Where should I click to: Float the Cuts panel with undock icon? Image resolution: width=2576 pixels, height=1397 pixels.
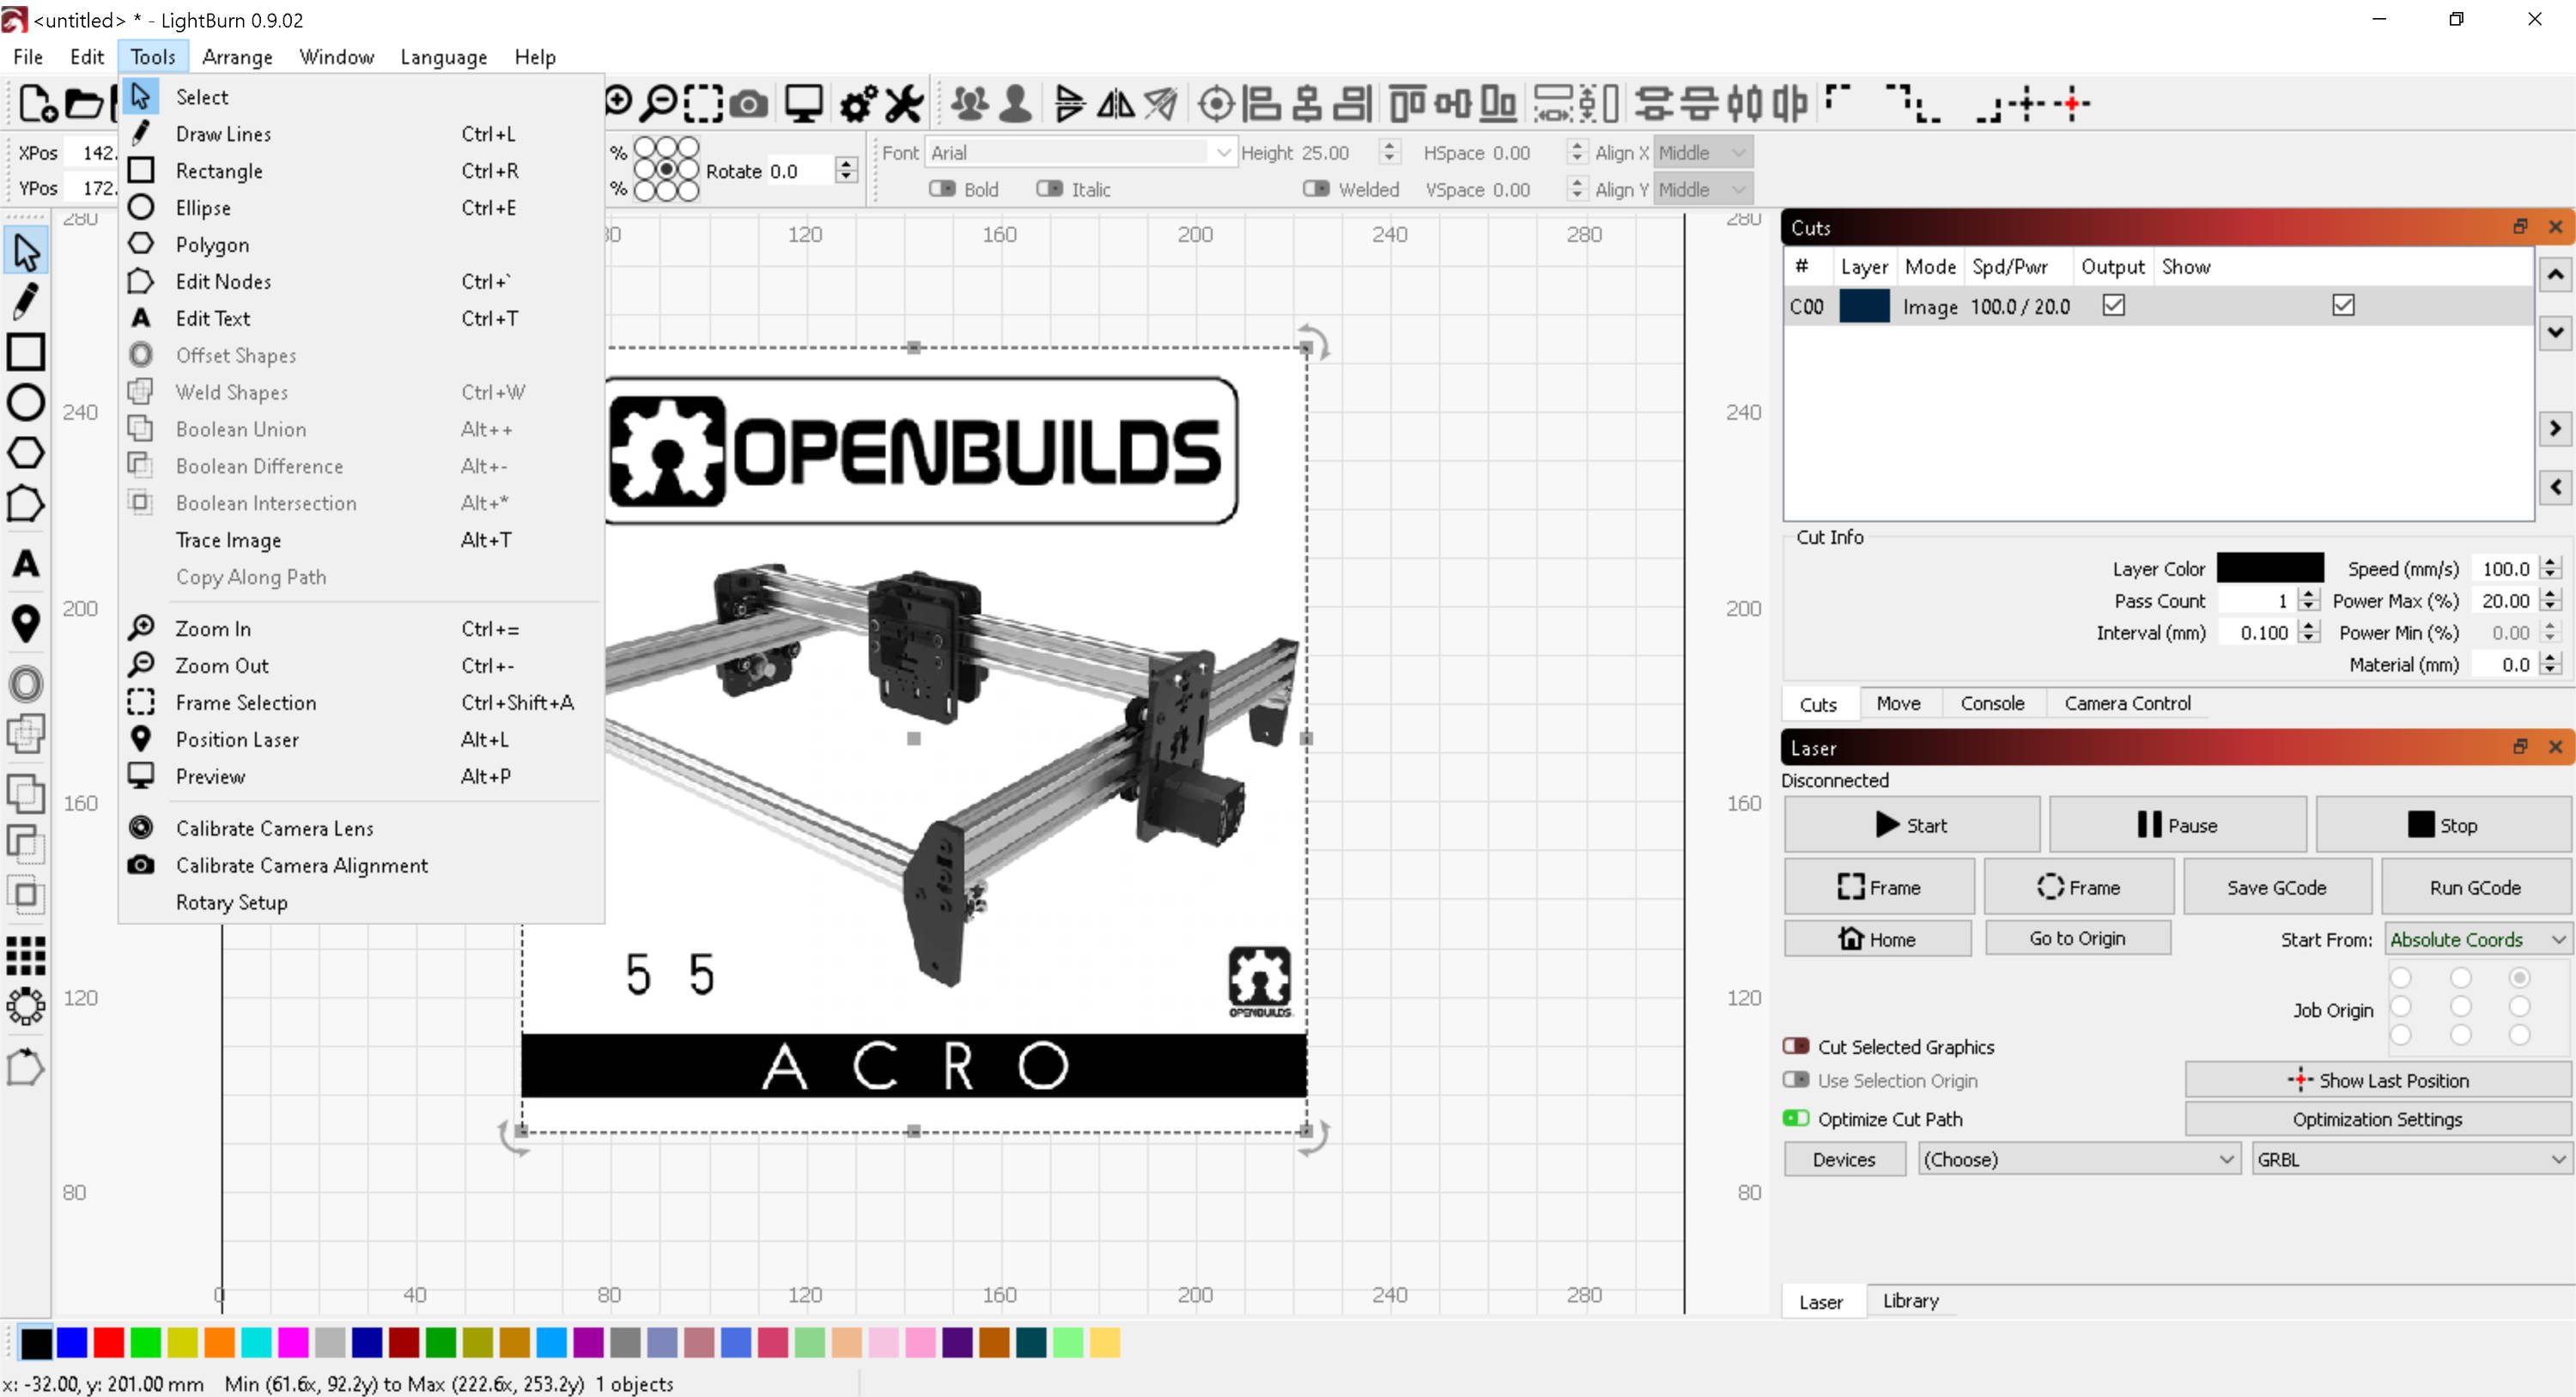tap(2520, 227)
